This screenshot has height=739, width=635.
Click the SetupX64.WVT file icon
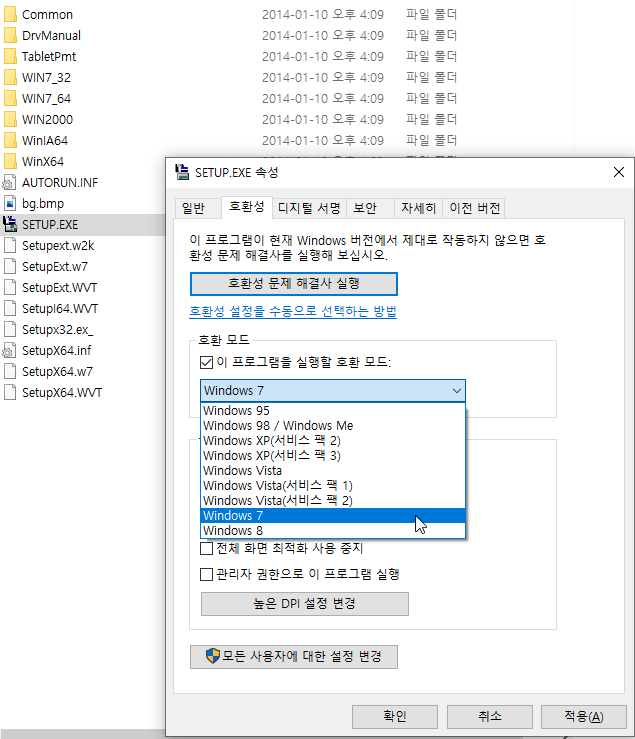pos(10,392)
